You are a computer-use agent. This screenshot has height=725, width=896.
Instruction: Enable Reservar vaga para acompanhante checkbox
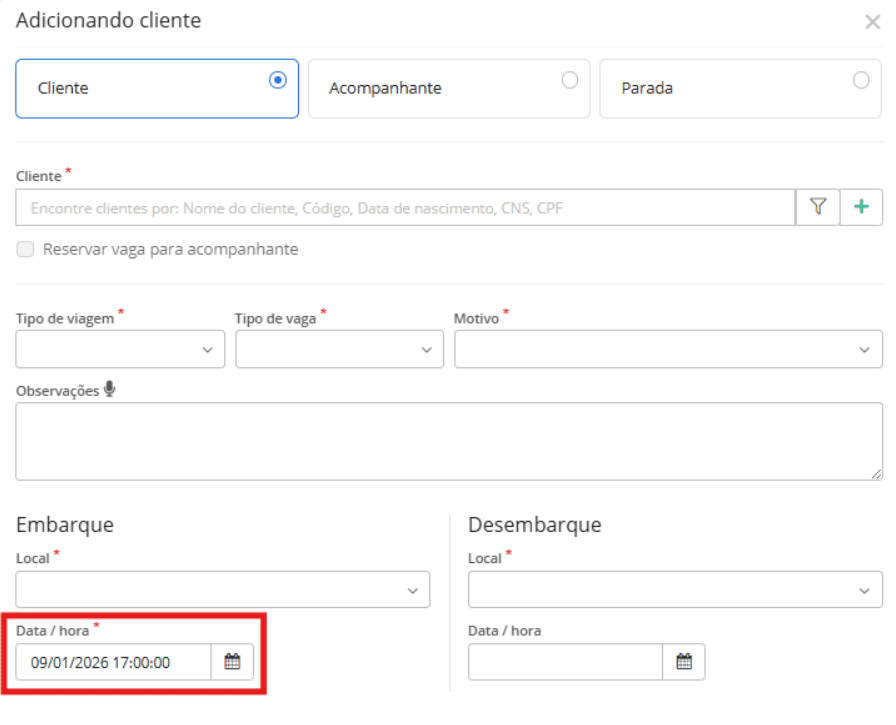pyautogui.click(x=25, y=250)
